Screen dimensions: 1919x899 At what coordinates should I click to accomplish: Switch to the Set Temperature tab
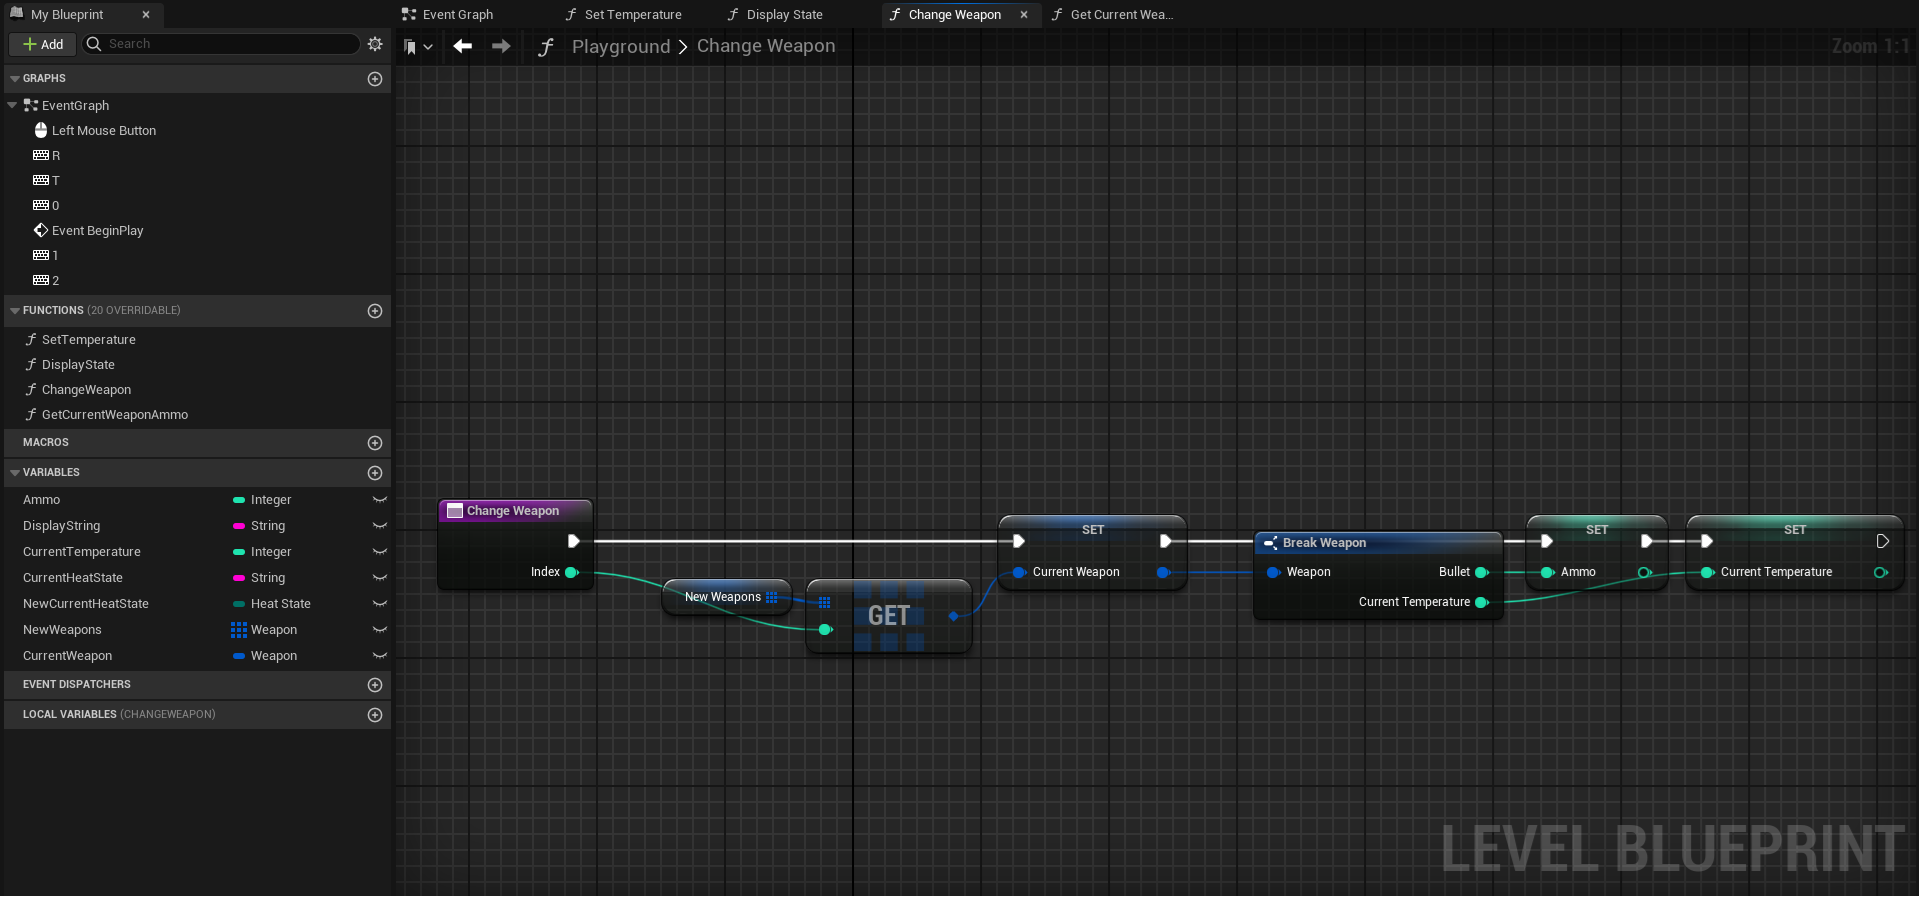pos(623,15)
